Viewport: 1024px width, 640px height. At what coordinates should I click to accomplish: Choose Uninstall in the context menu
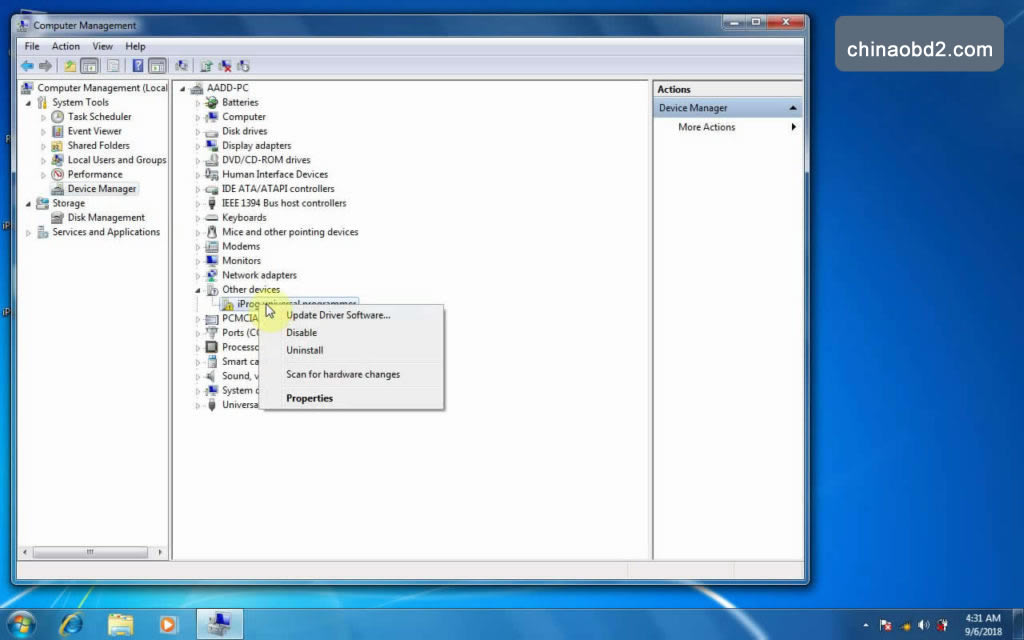point(304,350)
